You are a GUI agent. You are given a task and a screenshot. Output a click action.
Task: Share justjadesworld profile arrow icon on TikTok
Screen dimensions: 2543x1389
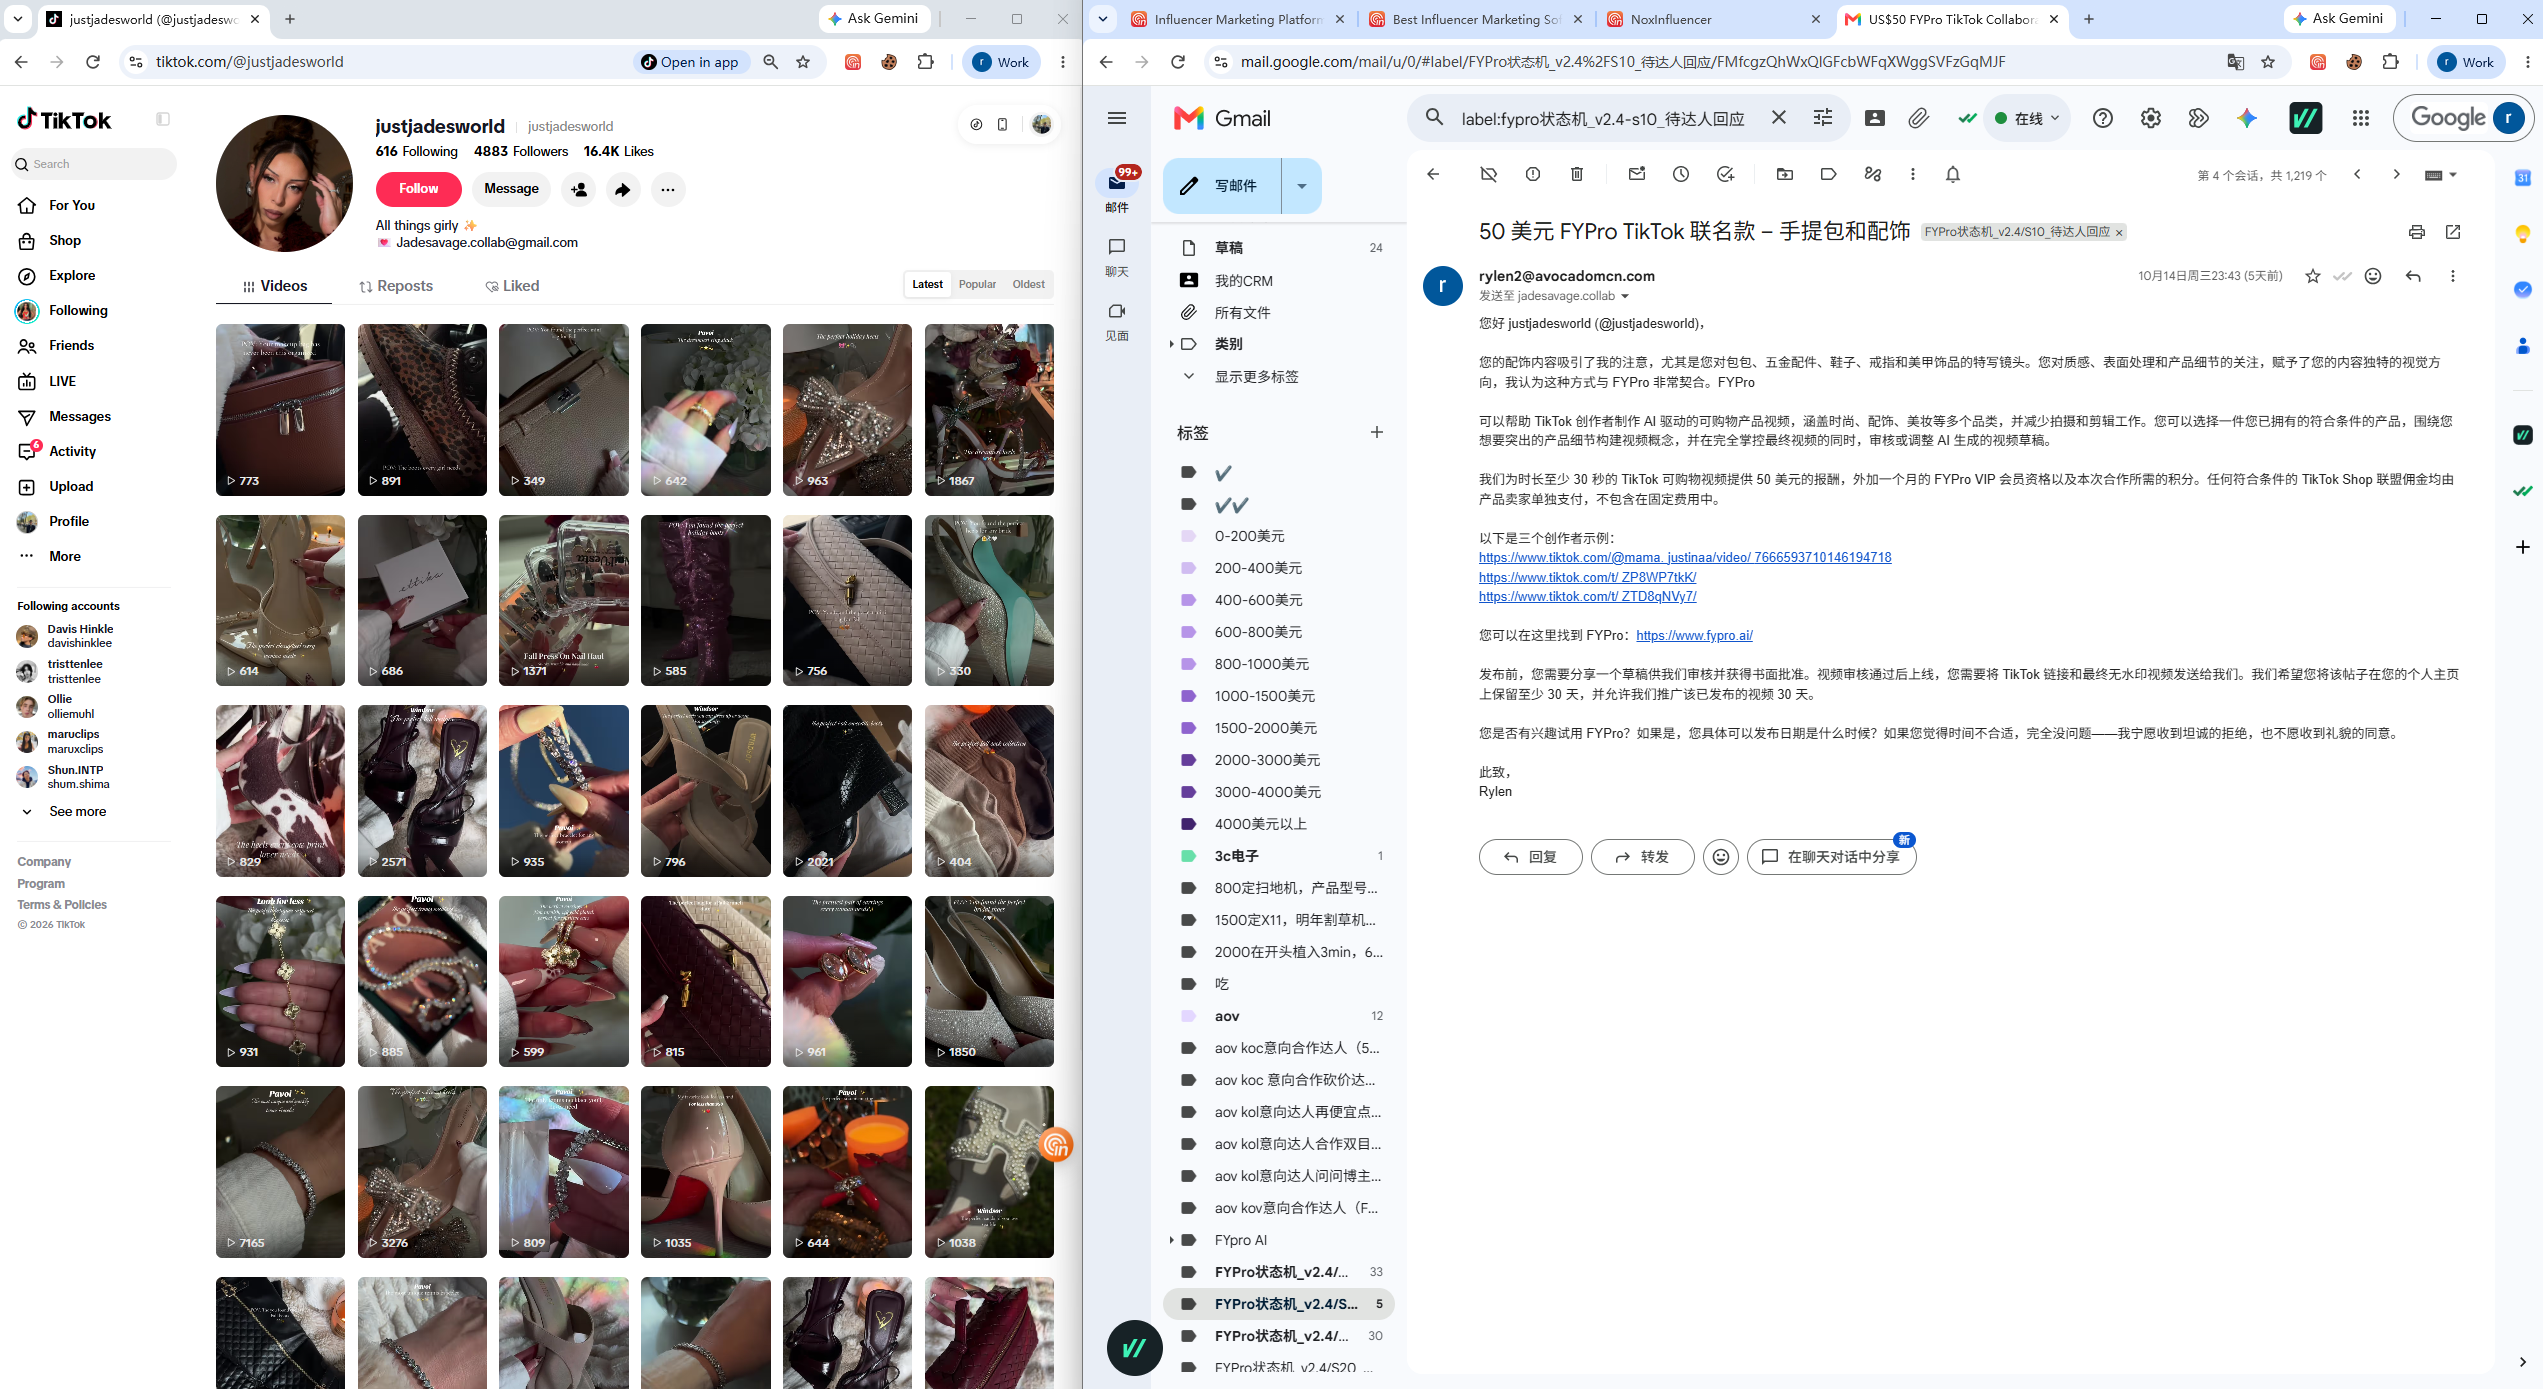(622, 189)
